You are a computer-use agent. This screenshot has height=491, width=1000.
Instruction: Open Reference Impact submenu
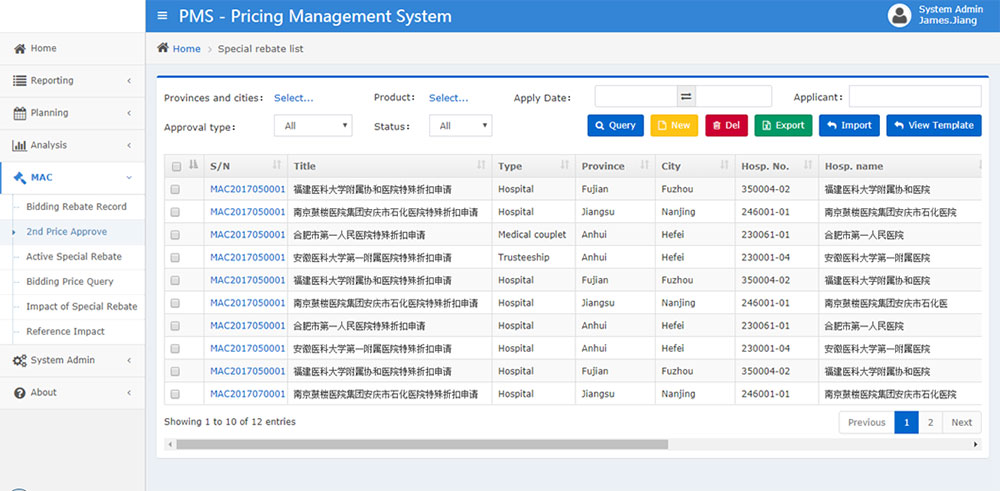pyautogui.click(x=65, y=331)
